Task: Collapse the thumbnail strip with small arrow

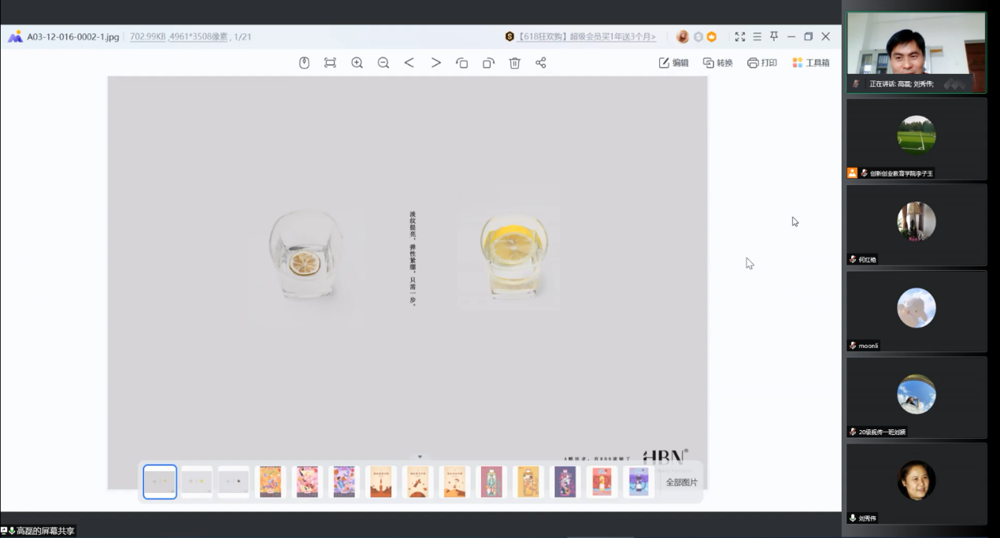Action: (420, 457)
